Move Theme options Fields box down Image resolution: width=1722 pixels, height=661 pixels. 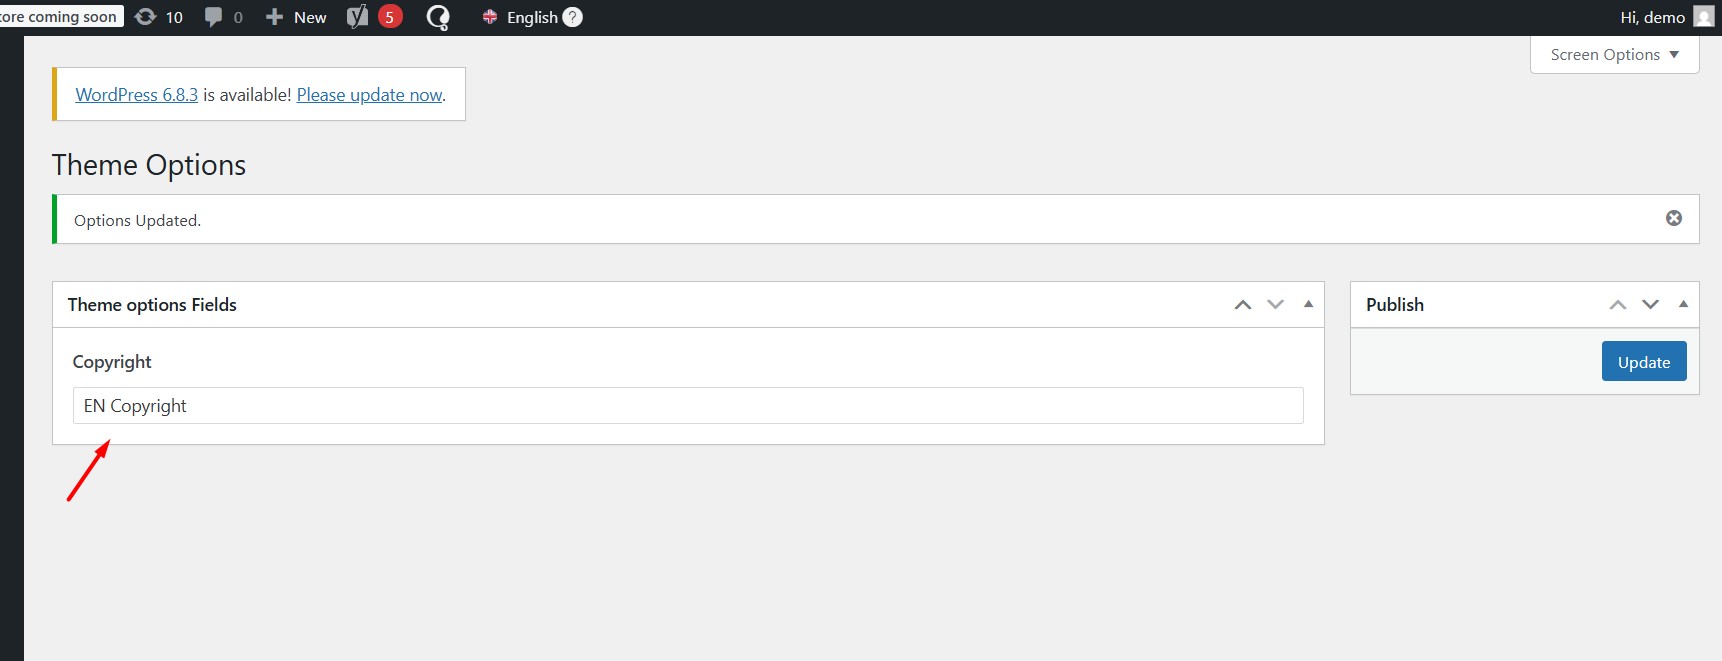[x=1275, y=305]
